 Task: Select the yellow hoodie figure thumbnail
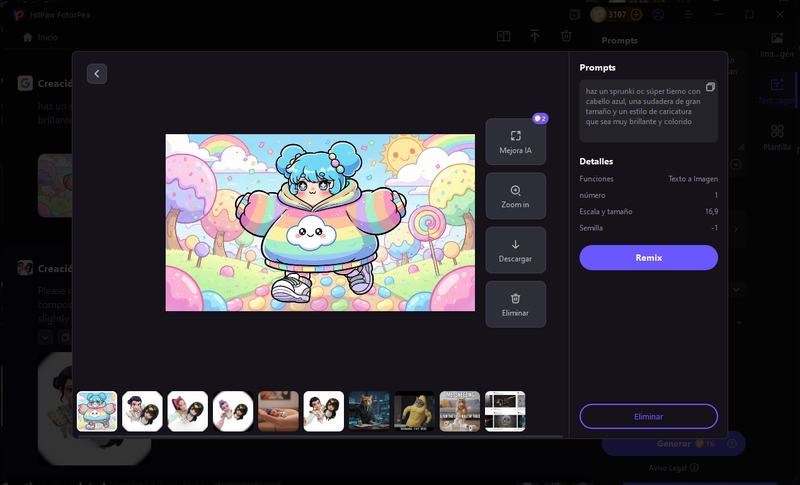click(x=414, y=411)
